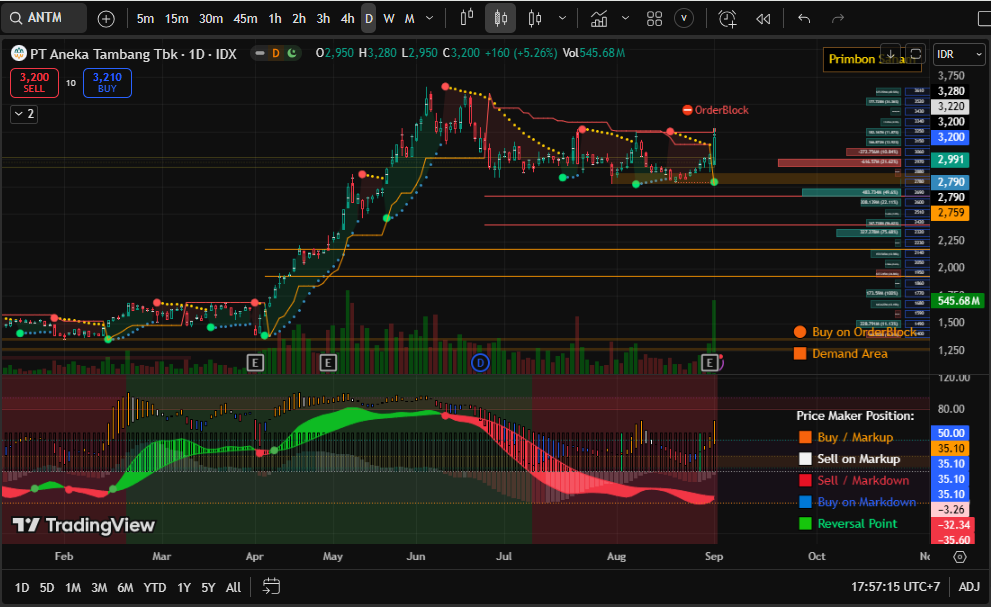Viewport: 991px width, 607px height.
Task: Expand the favorite indicators dropdown arrow
Action: point(625,18)
